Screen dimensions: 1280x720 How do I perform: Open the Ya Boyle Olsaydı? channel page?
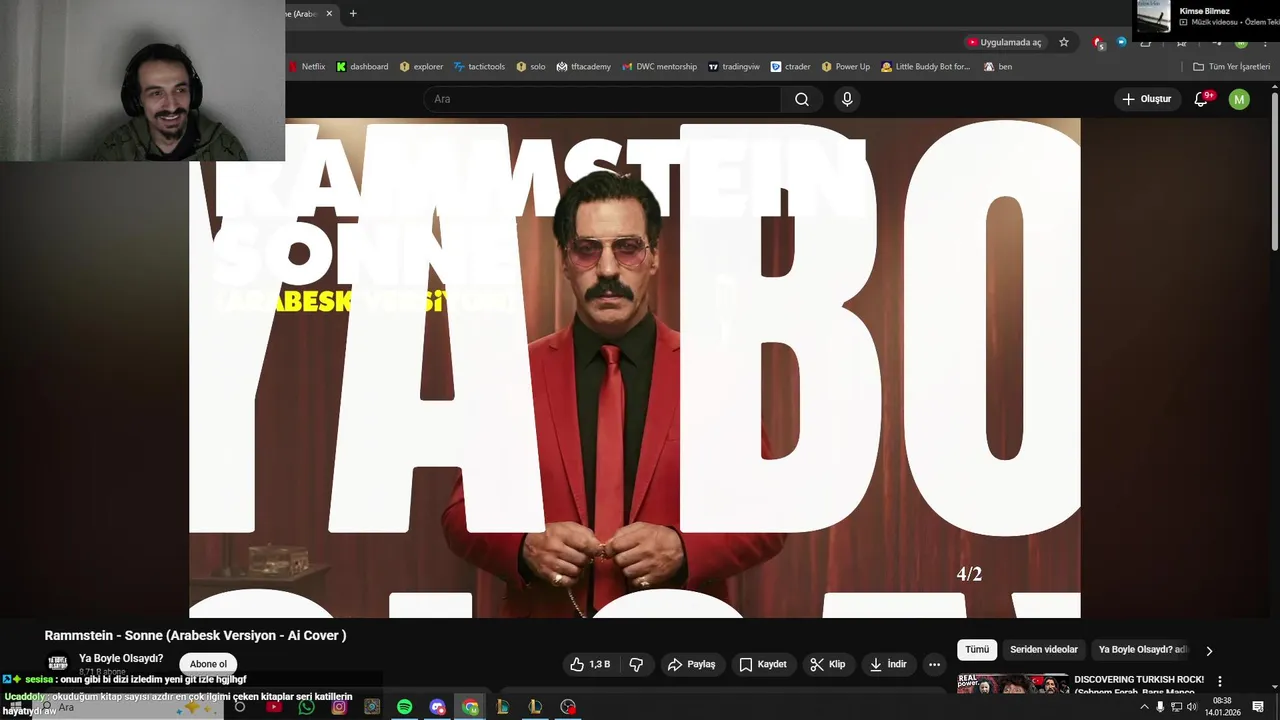click(x=121, y=658)
